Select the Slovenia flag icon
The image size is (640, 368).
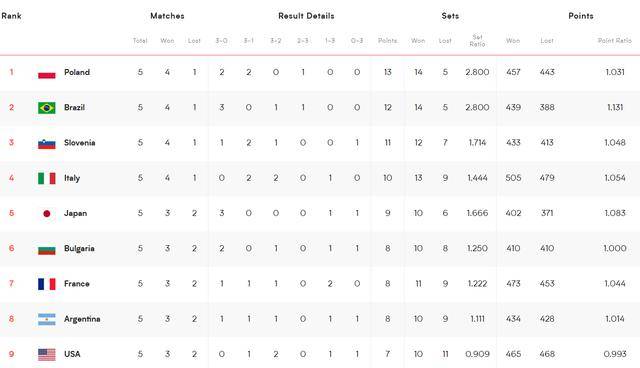click(47, 144)
